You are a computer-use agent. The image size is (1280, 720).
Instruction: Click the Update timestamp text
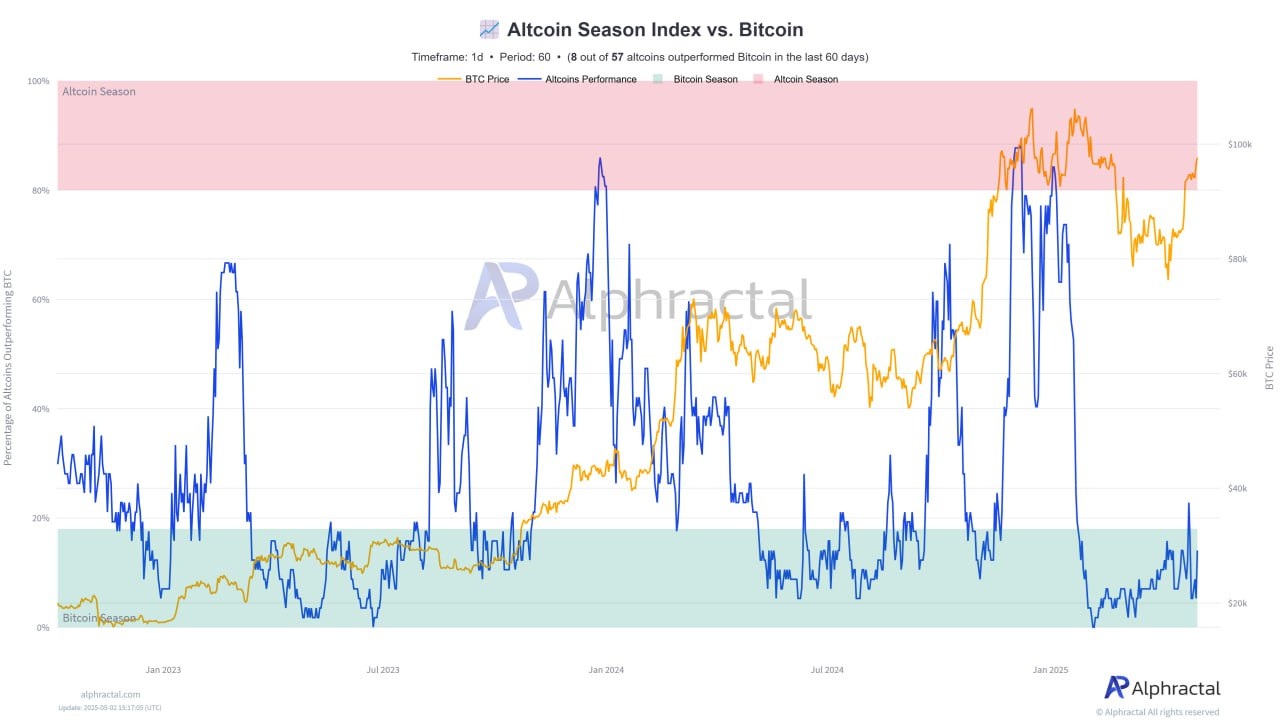[110, 708]
